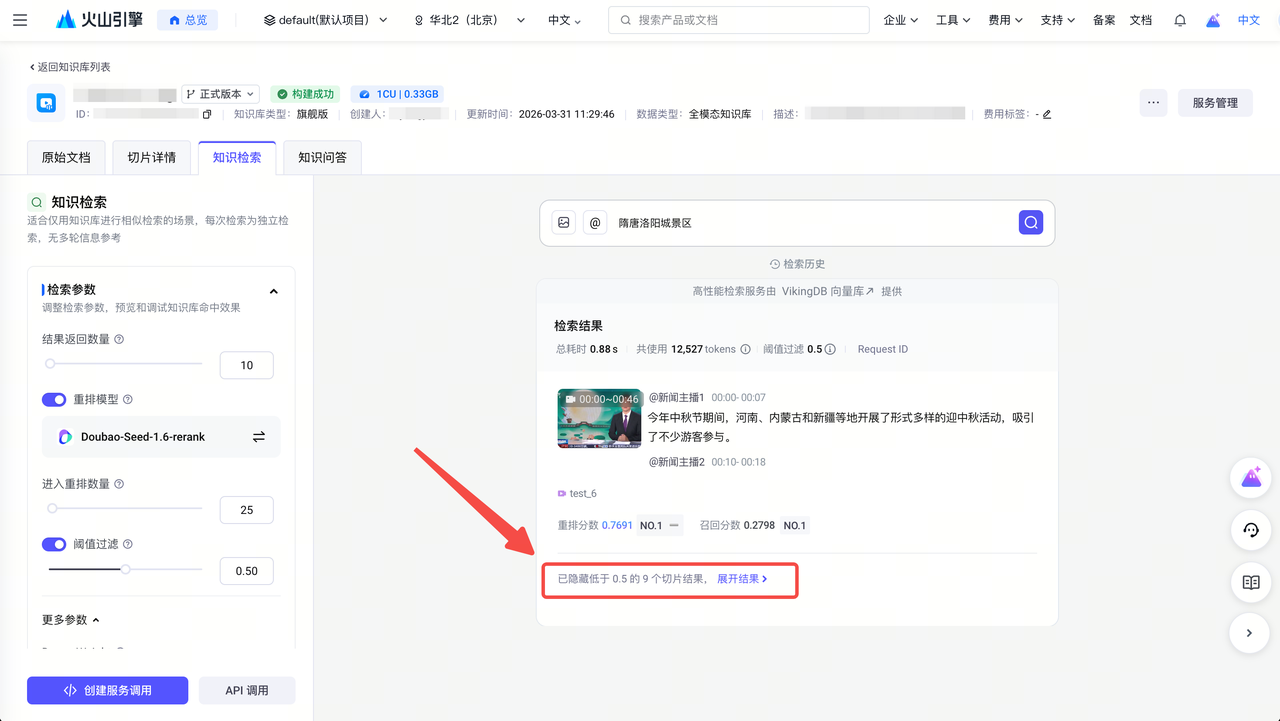The width and height of the screenshot is (1280, 721).
Task: Click the image upload icon in search box
Action: tap(564, 223)
